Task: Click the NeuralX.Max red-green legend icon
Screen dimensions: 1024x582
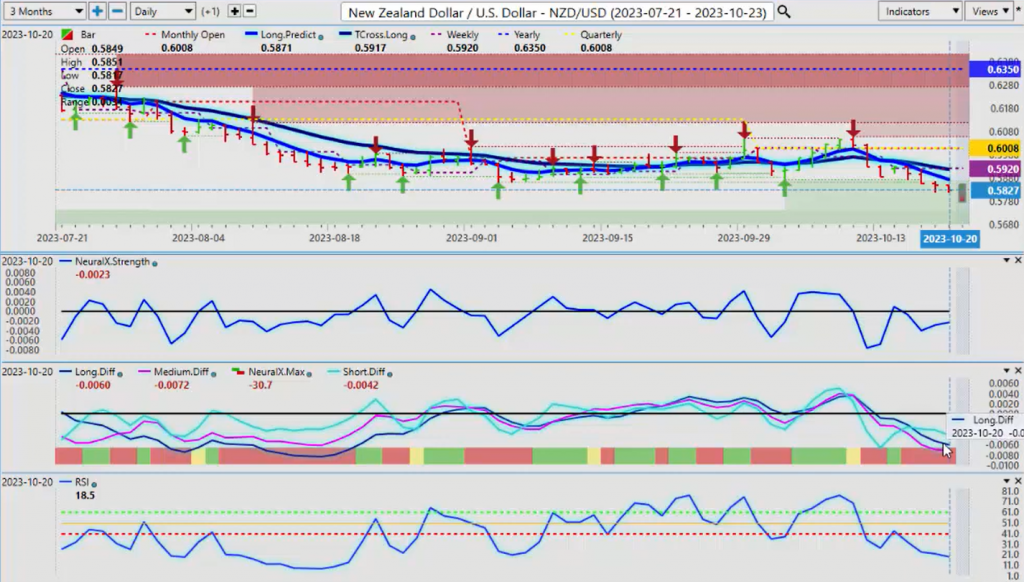Action: click(238, 372)
